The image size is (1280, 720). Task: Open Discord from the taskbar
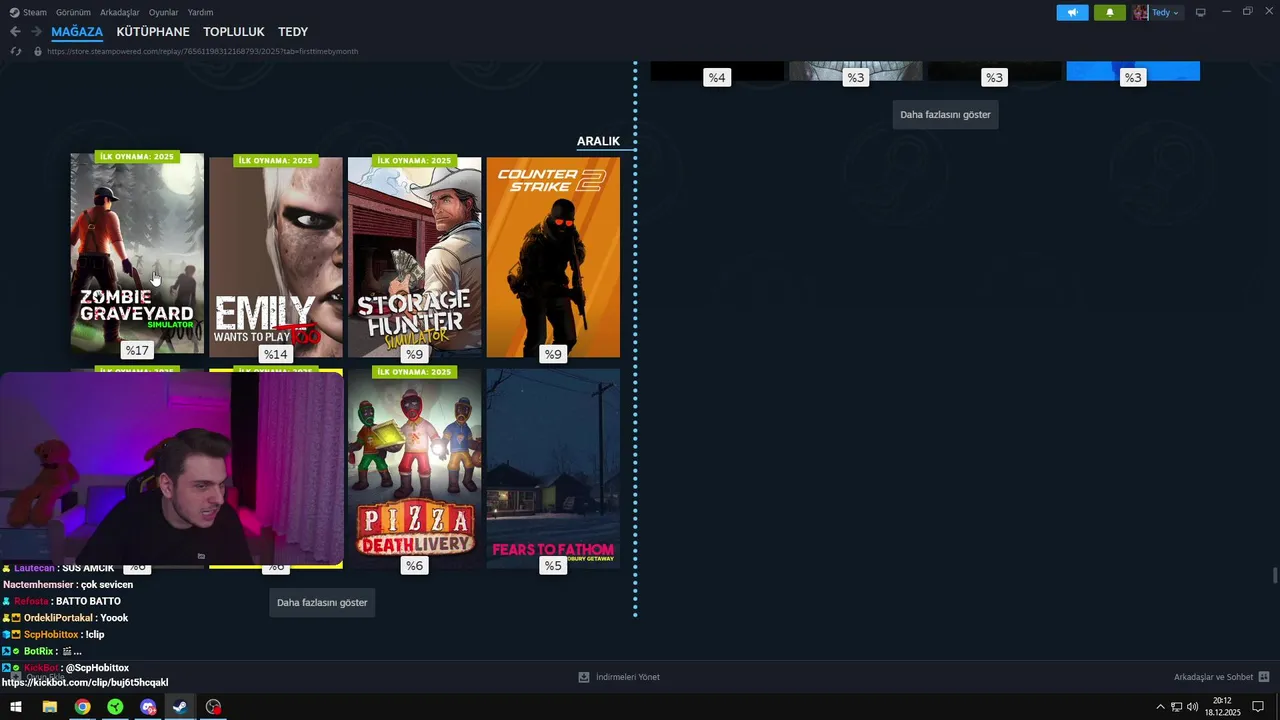click(148, 707)
